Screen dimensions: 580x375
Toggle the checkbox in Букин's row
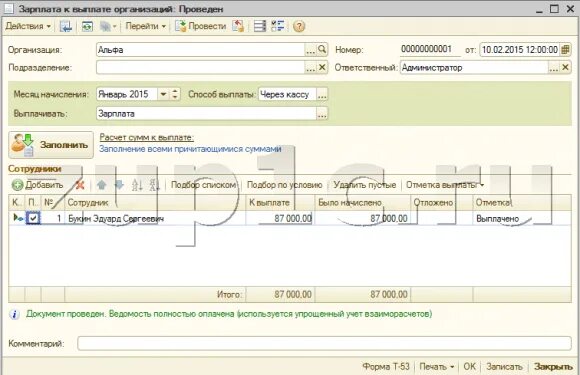pos(33,218)
